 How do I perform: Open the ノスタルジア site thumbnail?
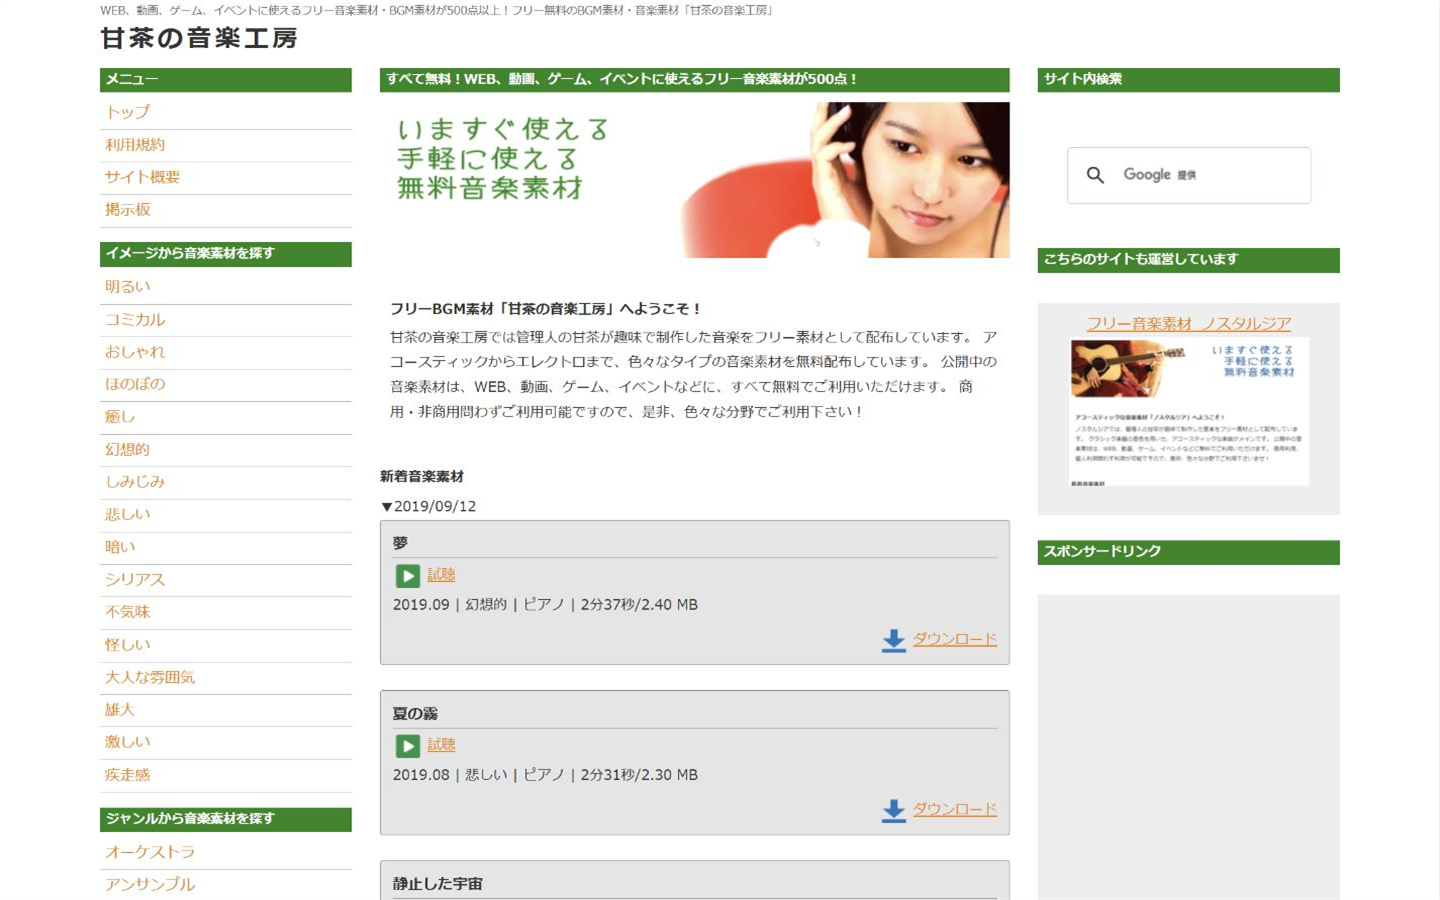(1189, 411)
